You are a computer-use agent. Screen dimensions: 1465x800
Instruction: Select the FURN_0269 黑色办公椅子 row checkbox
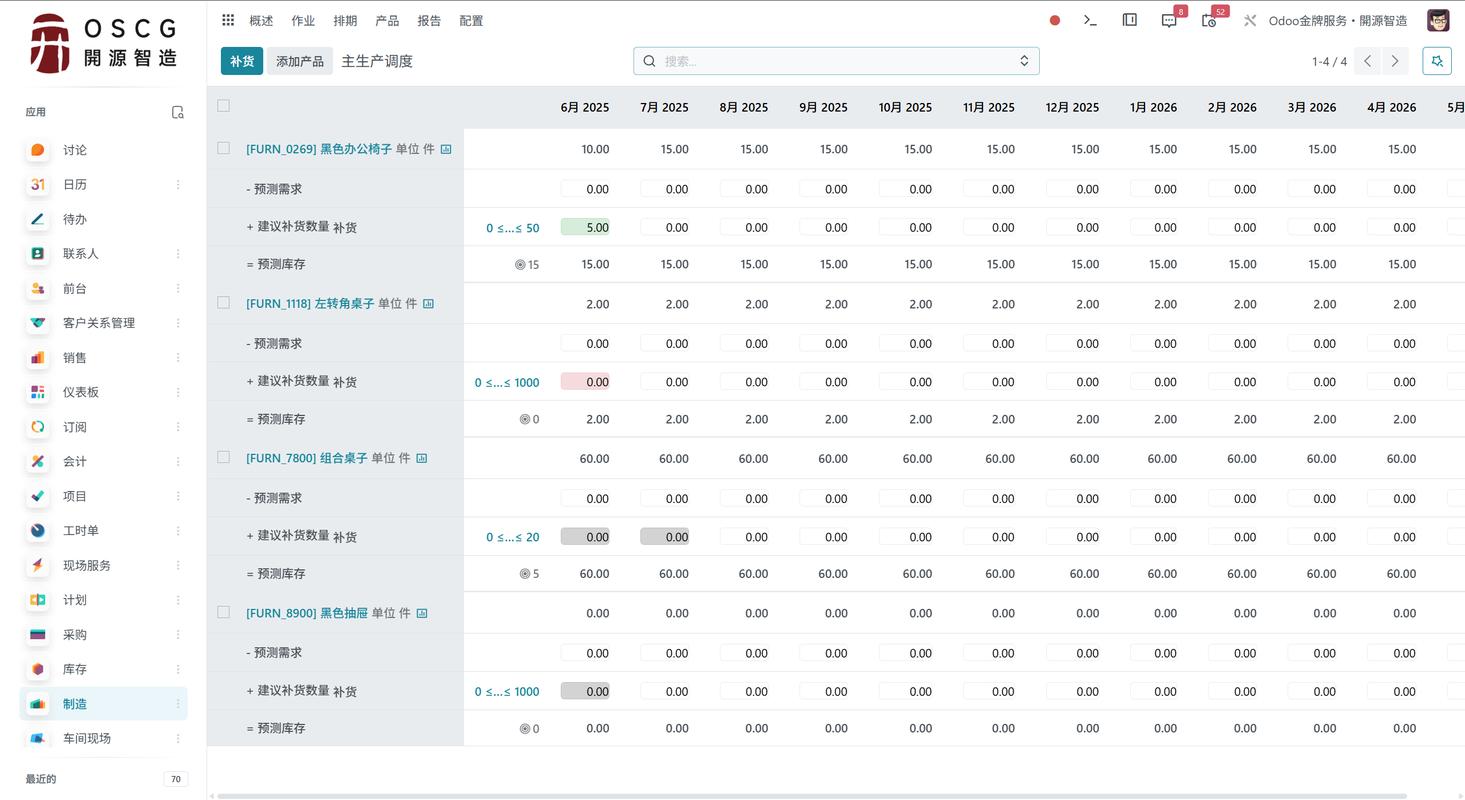pyautogui.click(x=223, y=148)
